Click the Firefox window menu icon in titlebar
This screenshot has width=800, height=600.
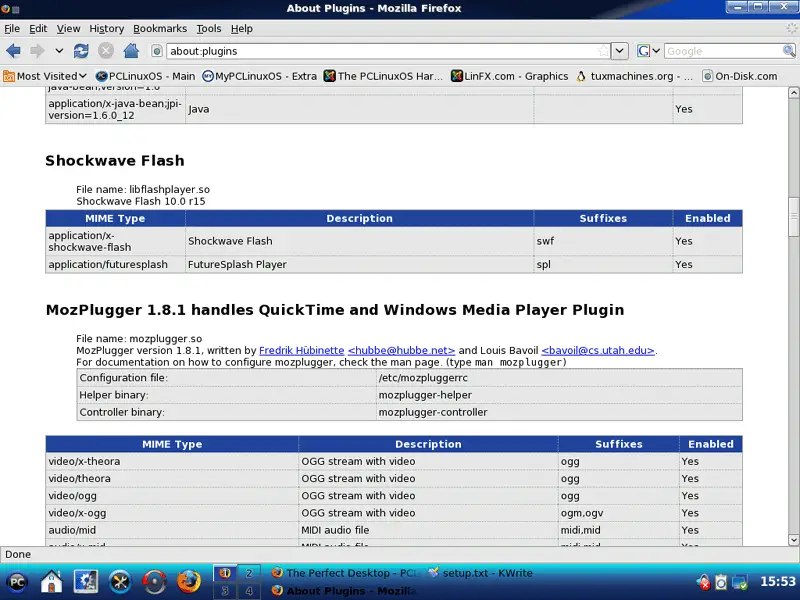tap(5, 8)
